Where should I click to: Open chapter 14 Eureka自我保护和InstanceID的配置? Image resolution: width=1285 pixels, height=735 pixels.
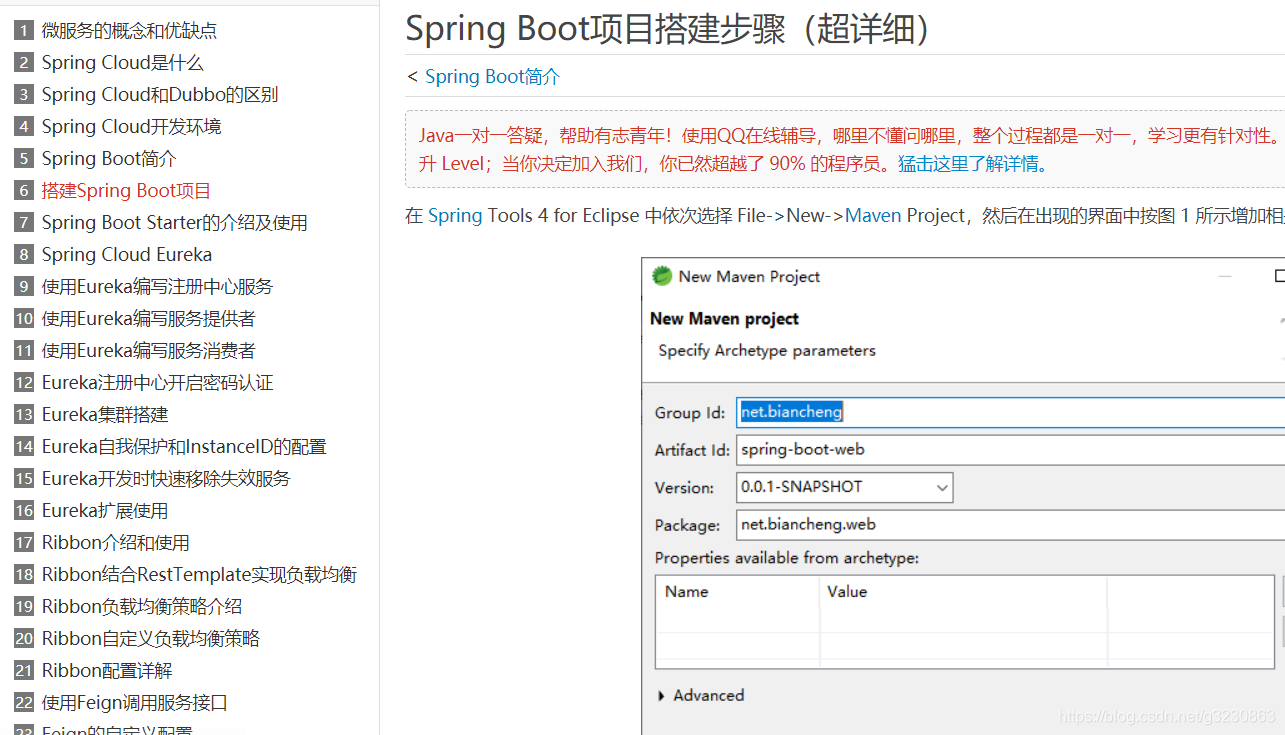184,447
